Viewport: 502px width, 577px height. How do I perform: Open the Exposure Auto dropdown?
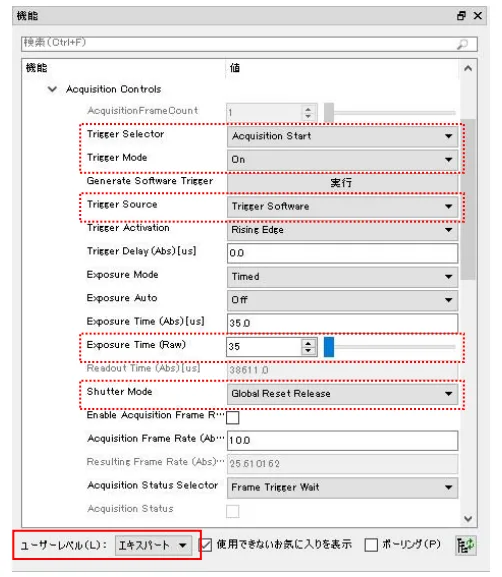(342, 300)
